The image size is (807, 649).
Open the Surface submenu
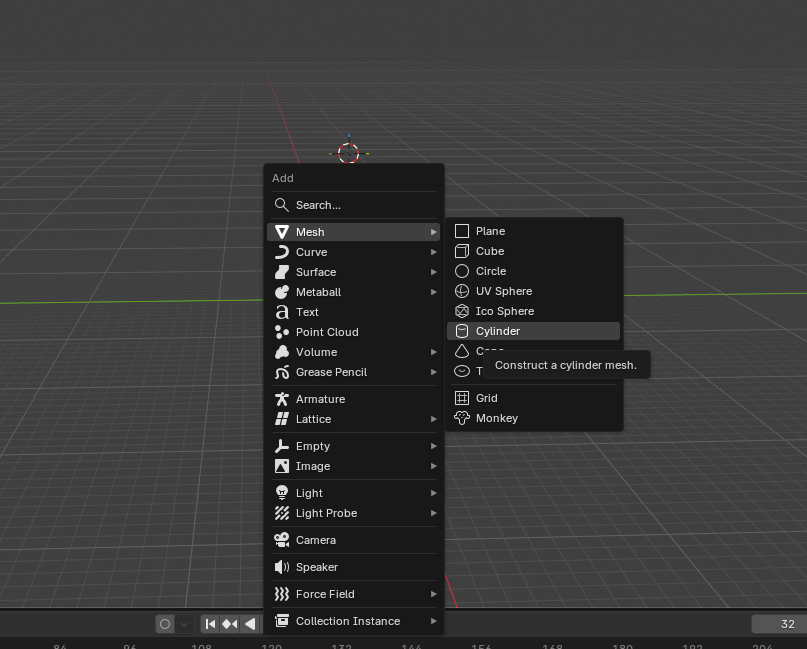coord(354,272)
